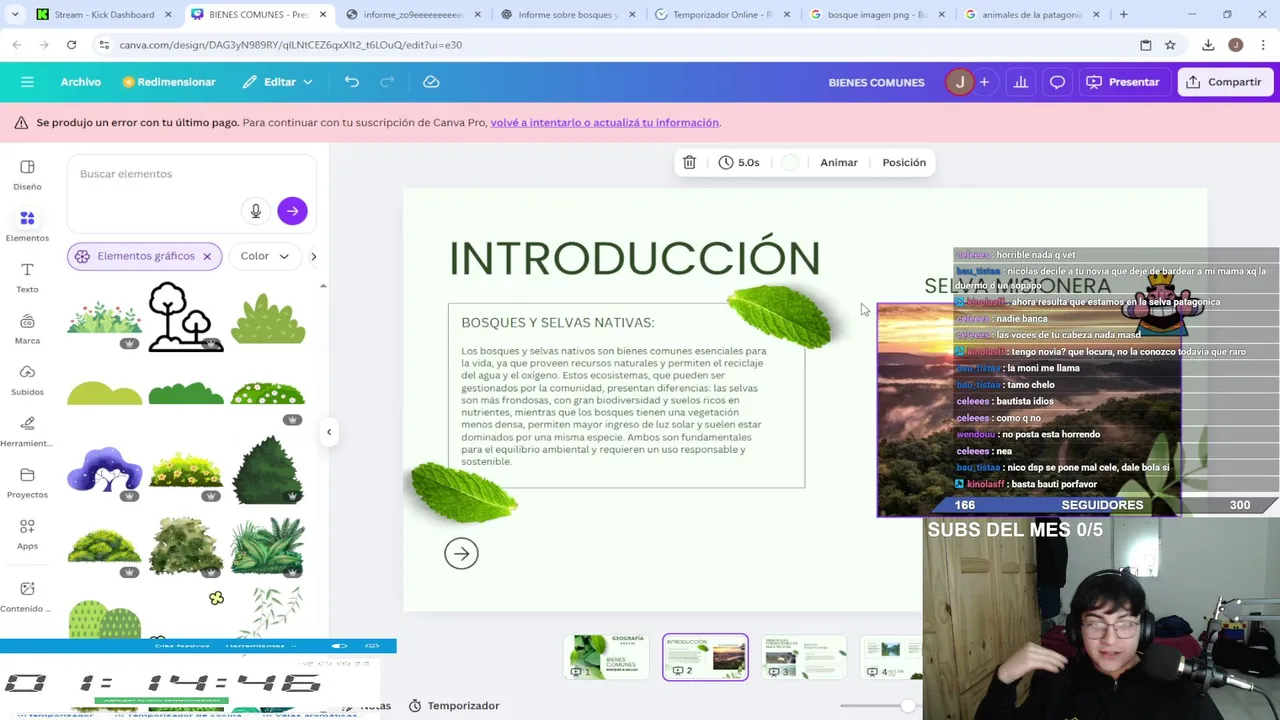The width and height of the screenshot is (1280, 720).
Task: Click the address bar URL
Action: (290, 45)
